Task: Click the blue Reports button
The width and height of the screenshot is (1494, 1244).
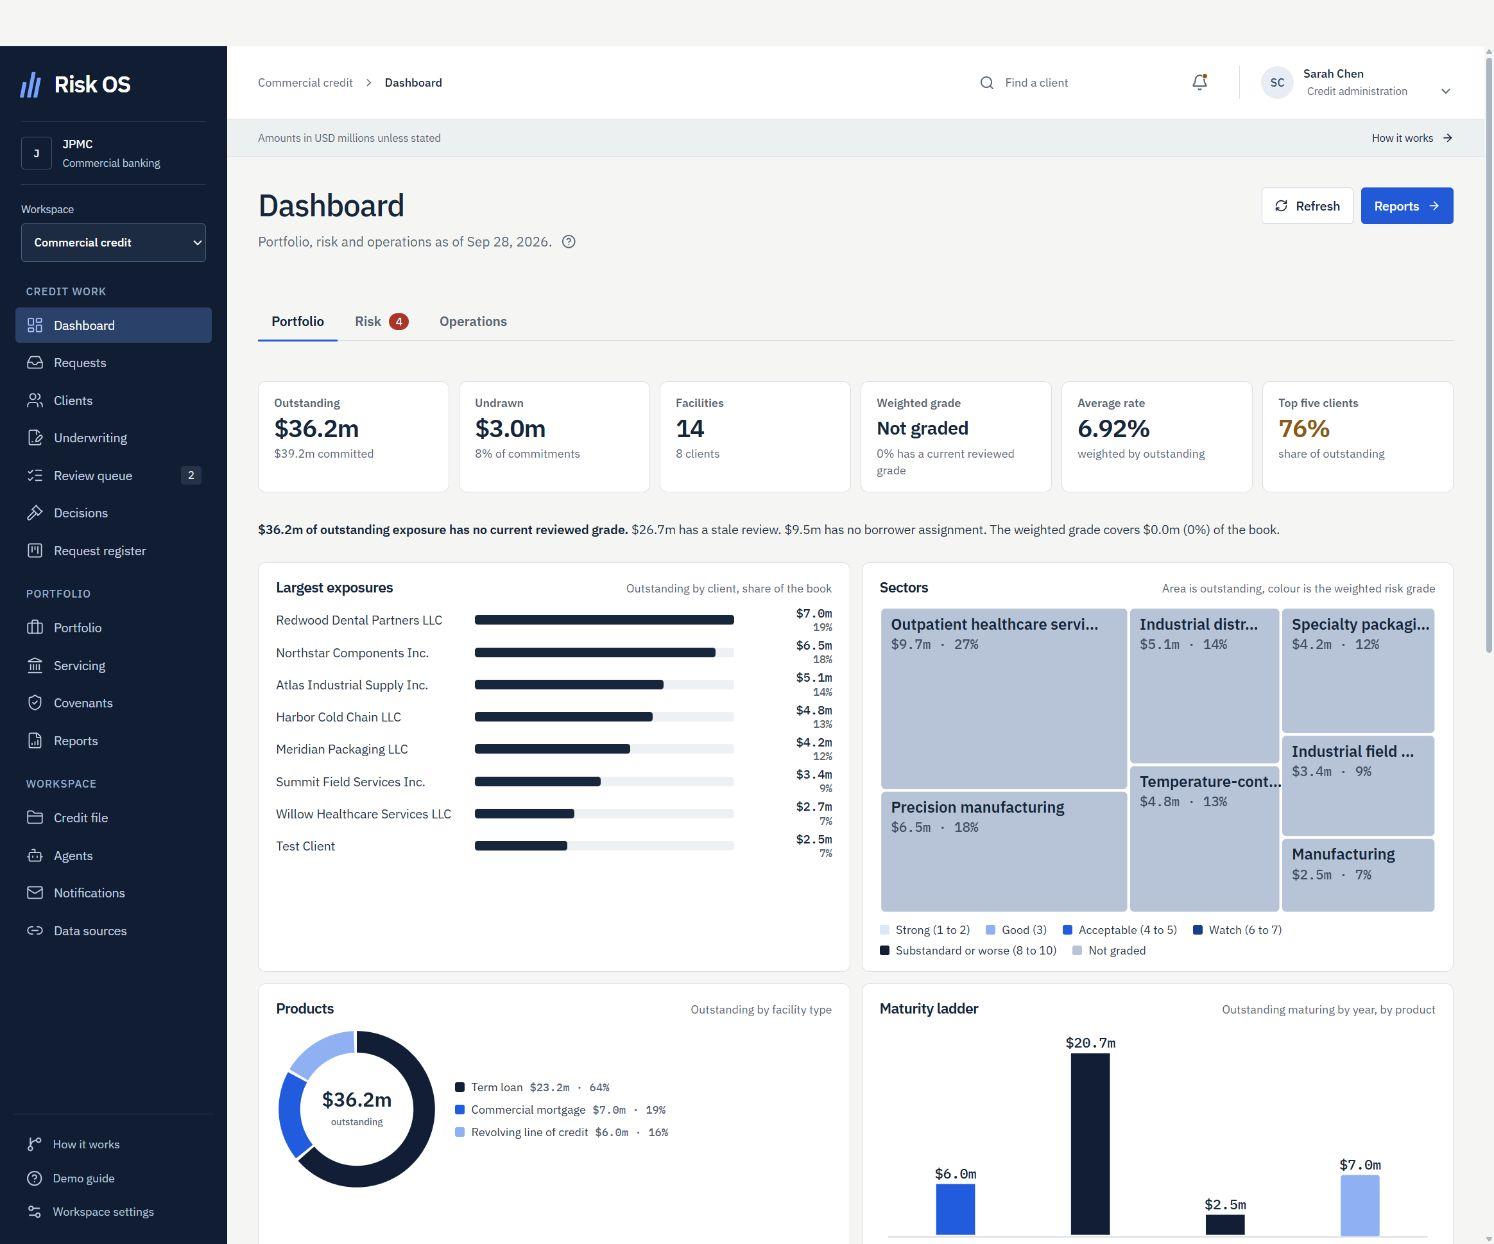Action: 1407,206
